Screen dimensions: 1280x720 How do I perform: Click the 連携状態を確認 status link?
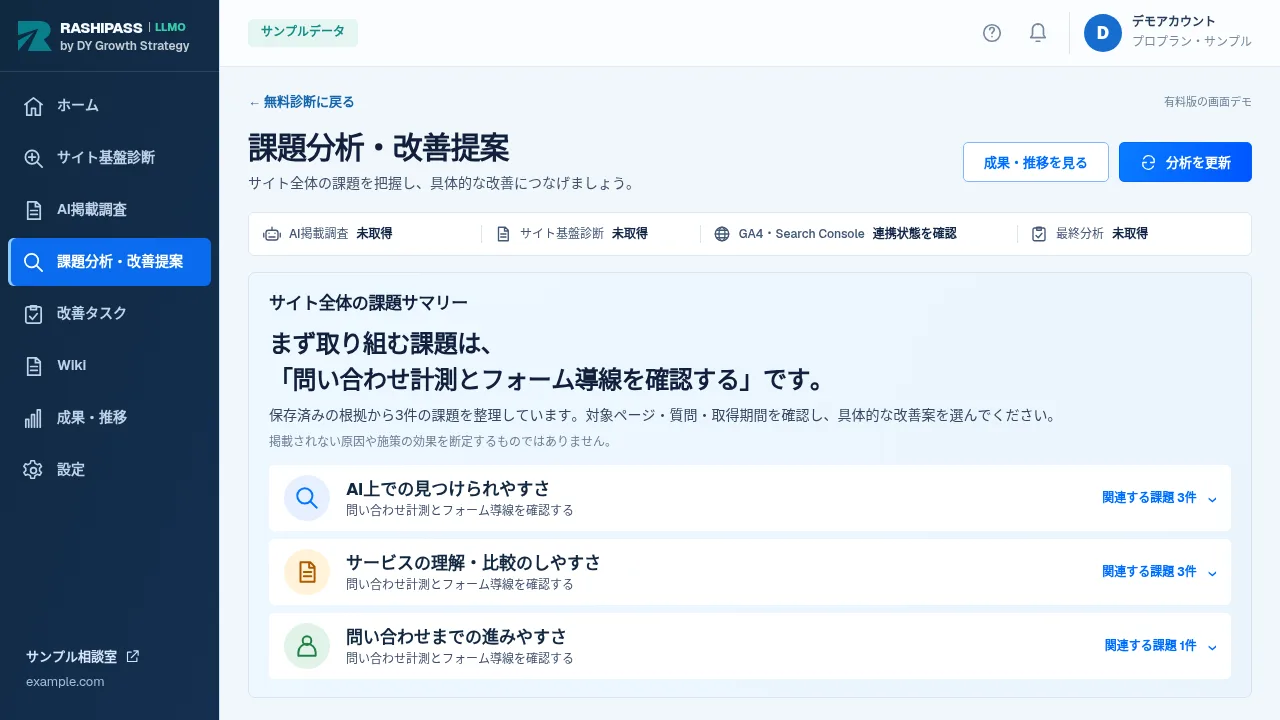(914, 234)
